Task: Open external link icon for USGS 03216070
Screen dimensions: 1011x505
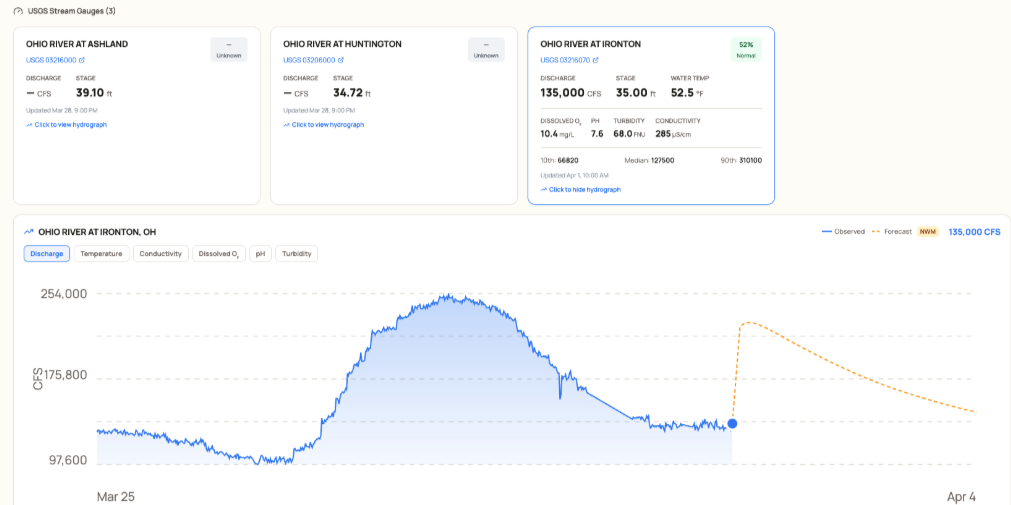Action: [596, 60]
